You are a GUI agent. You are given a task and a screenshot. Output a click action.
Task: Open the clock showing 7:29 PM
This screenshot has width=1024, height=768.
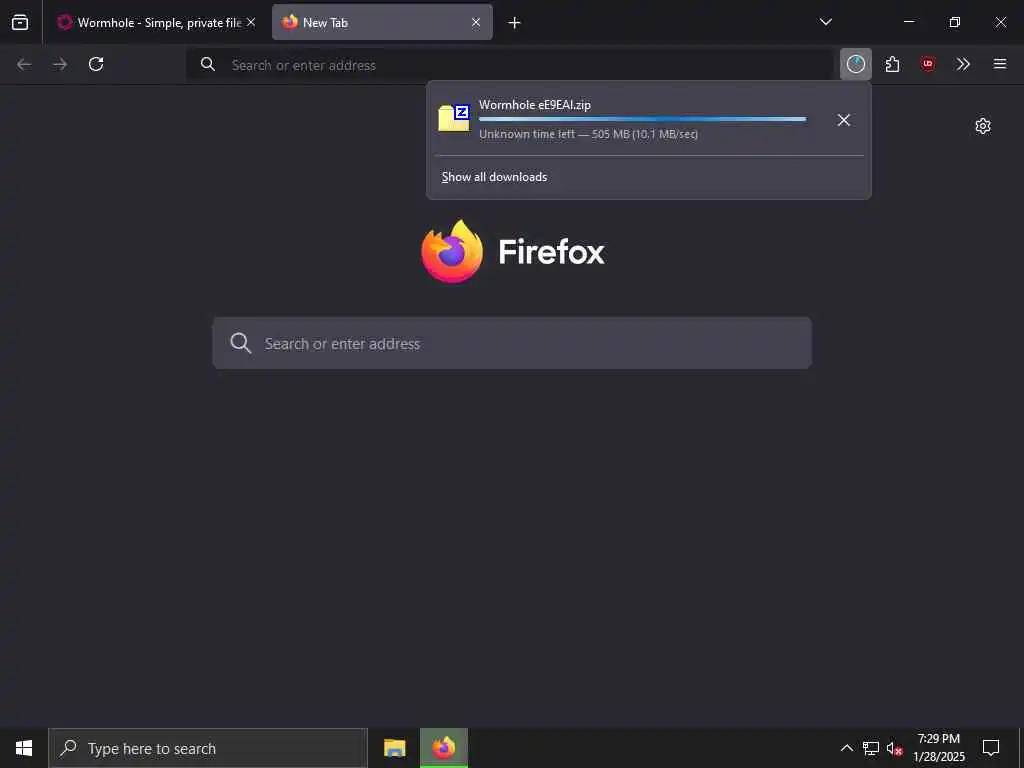(x=938, y=748)
